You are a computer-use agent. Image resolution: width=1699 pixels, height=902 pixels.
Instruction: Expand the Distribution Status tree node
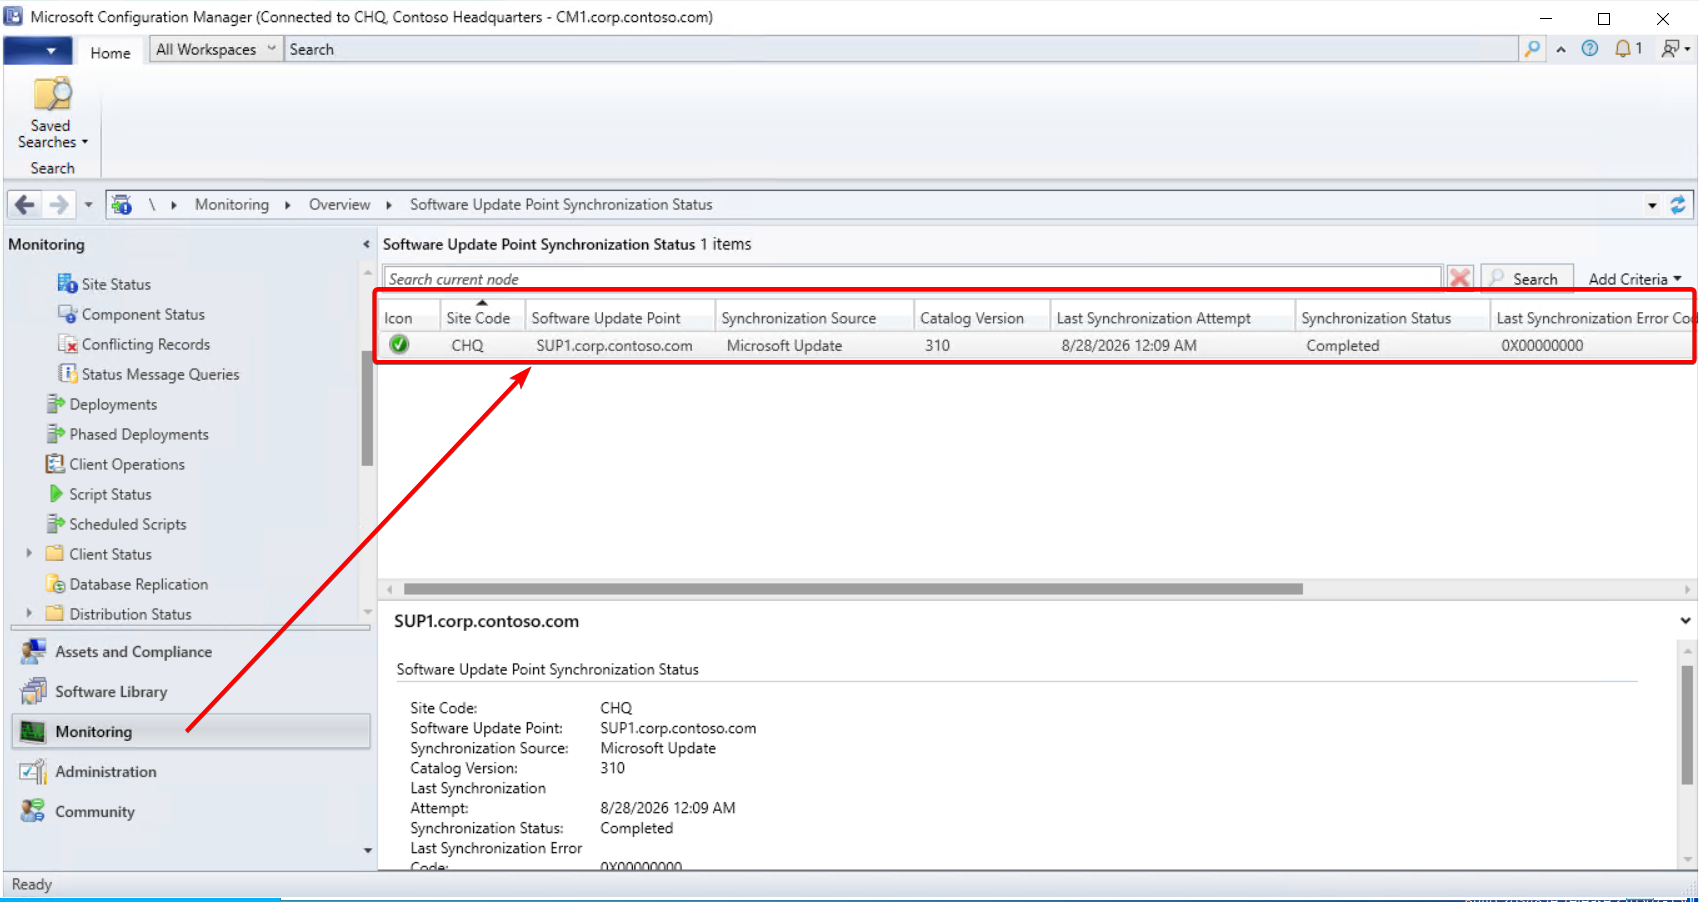coord(29,613)
